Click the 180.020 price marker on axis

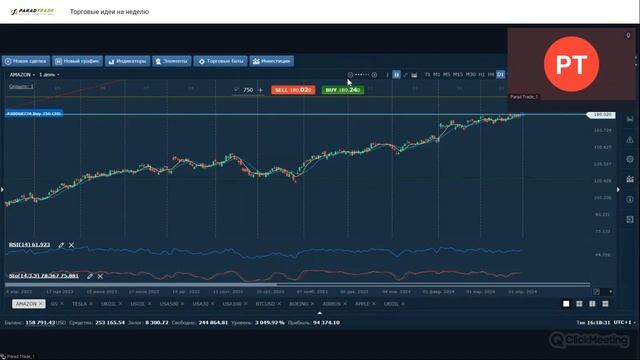coord(601,115)
